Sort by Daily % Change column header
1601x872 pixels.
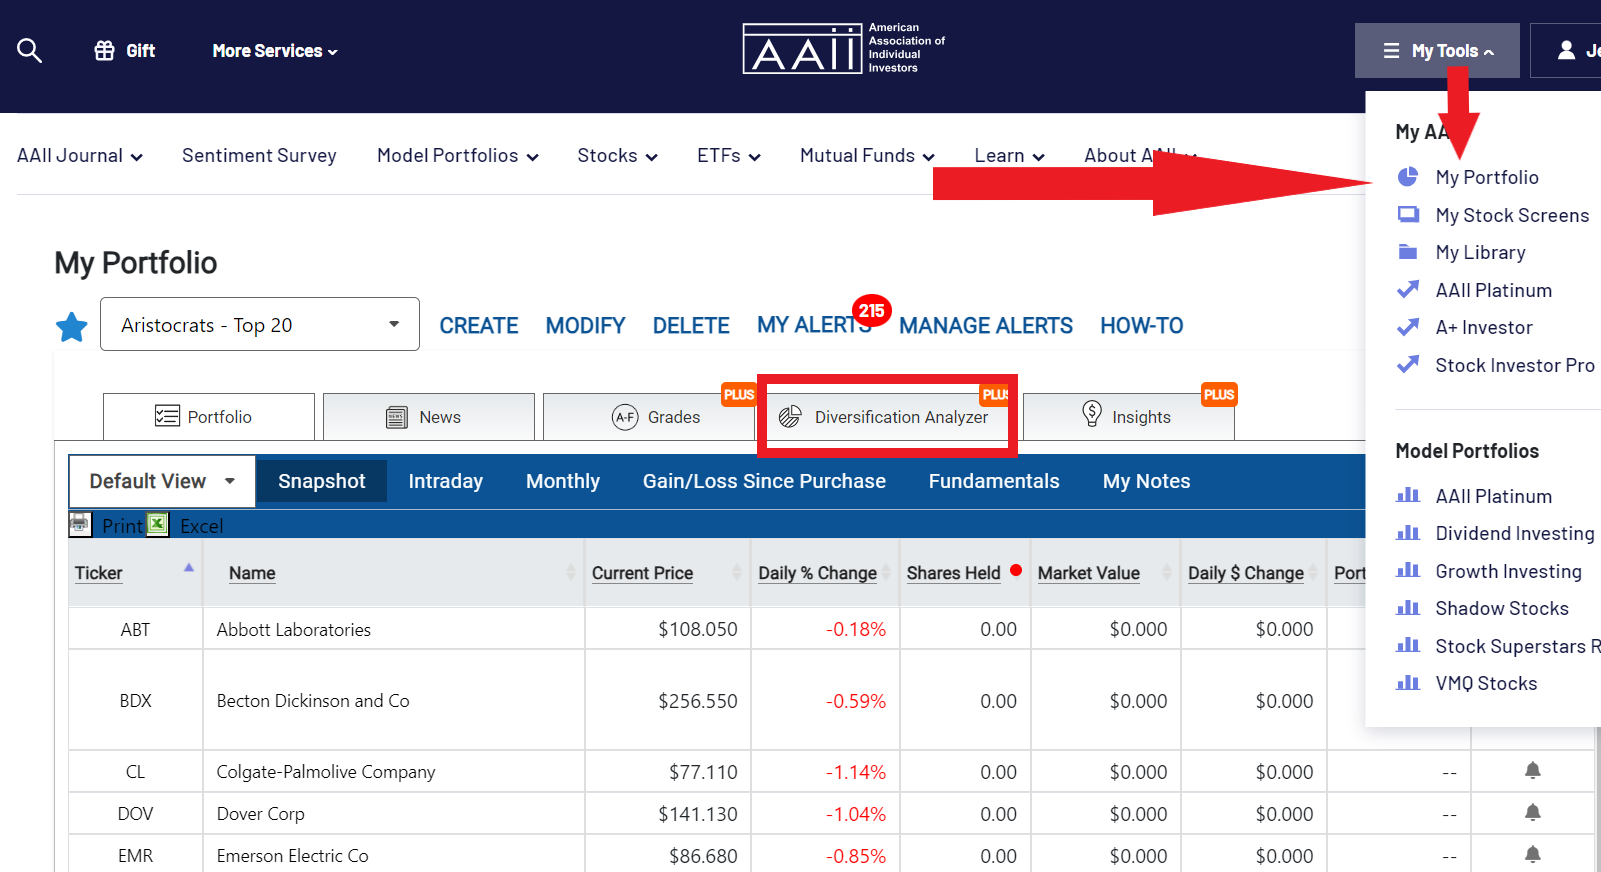[817, 573]
